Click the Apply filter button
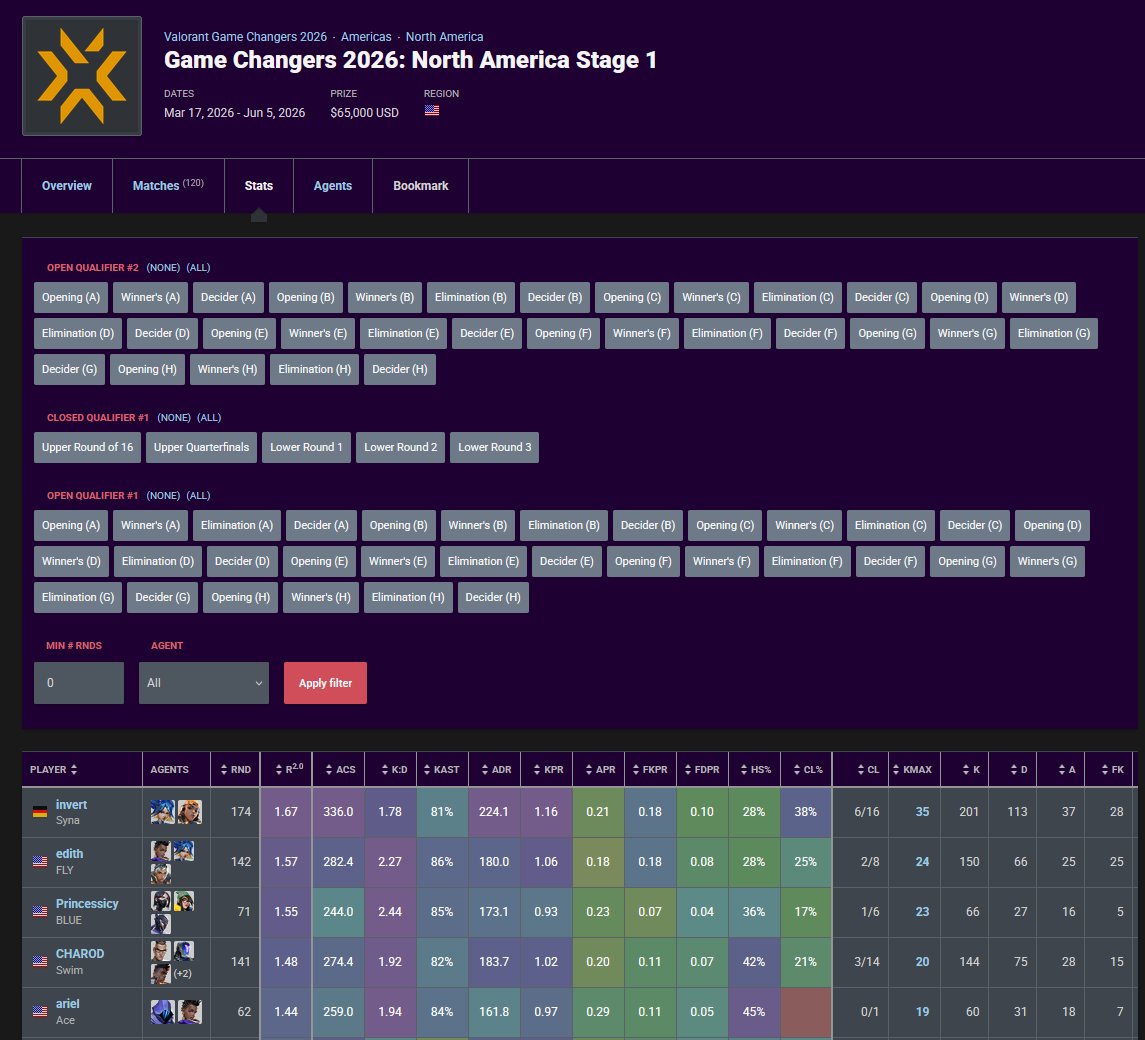The height and width of the screenshot is (1040, 1145). pyautogui.click(x=325, y=683)
